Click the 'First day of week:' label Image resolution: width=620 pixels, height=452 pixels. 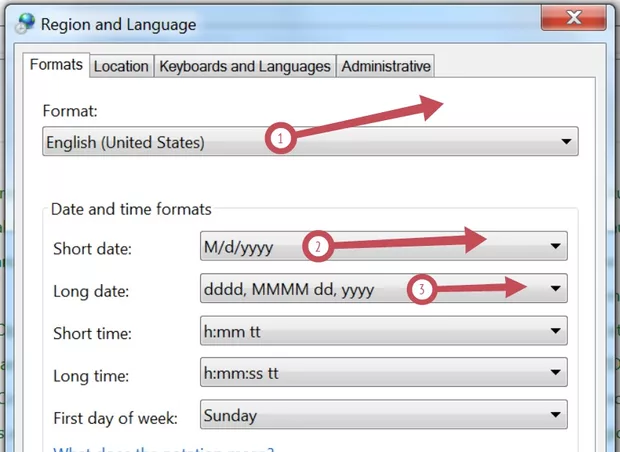115,415
